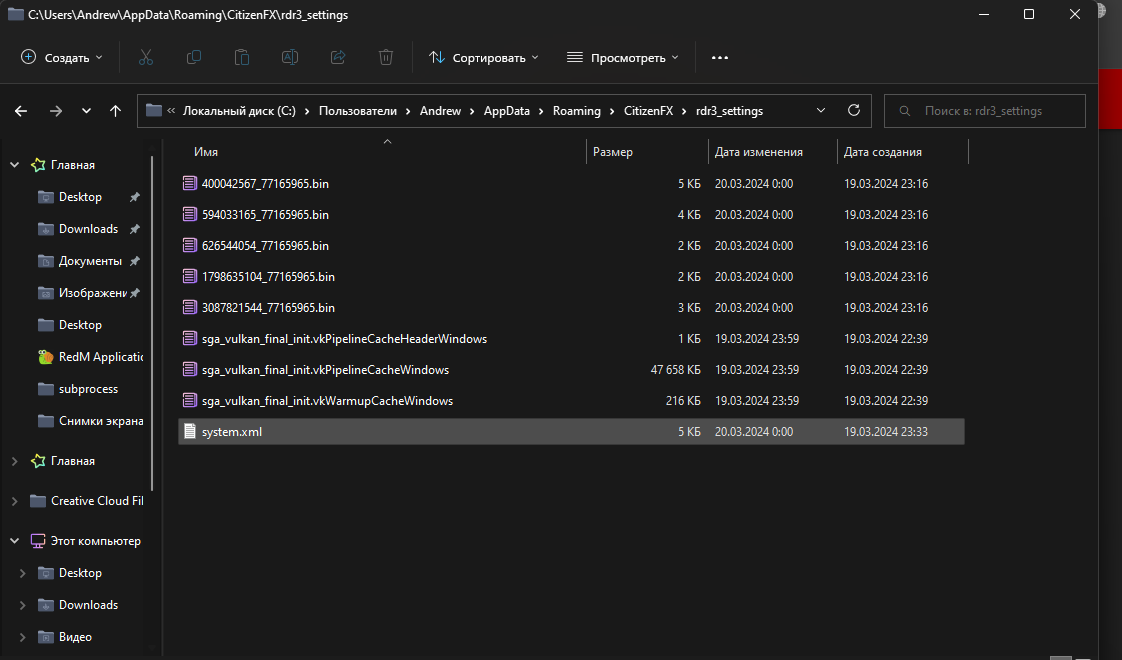Select the system.xml file
Screen dimensions: 1122x660
point(232,432)
